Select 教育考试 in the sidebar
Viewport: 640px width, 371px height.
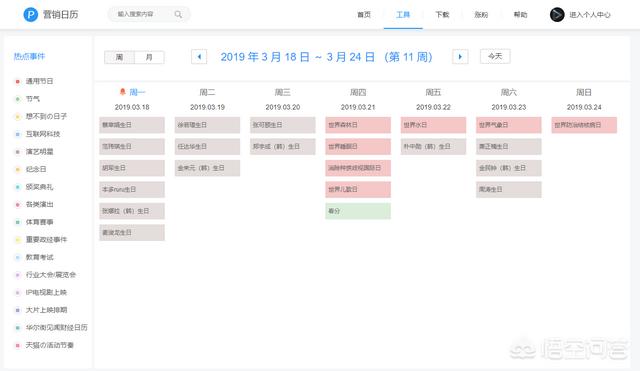click(x=39, y=257)
